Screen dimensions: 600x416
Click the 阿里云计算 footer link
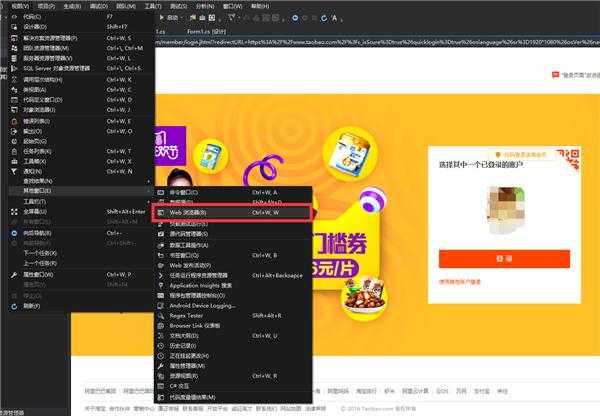415,391
